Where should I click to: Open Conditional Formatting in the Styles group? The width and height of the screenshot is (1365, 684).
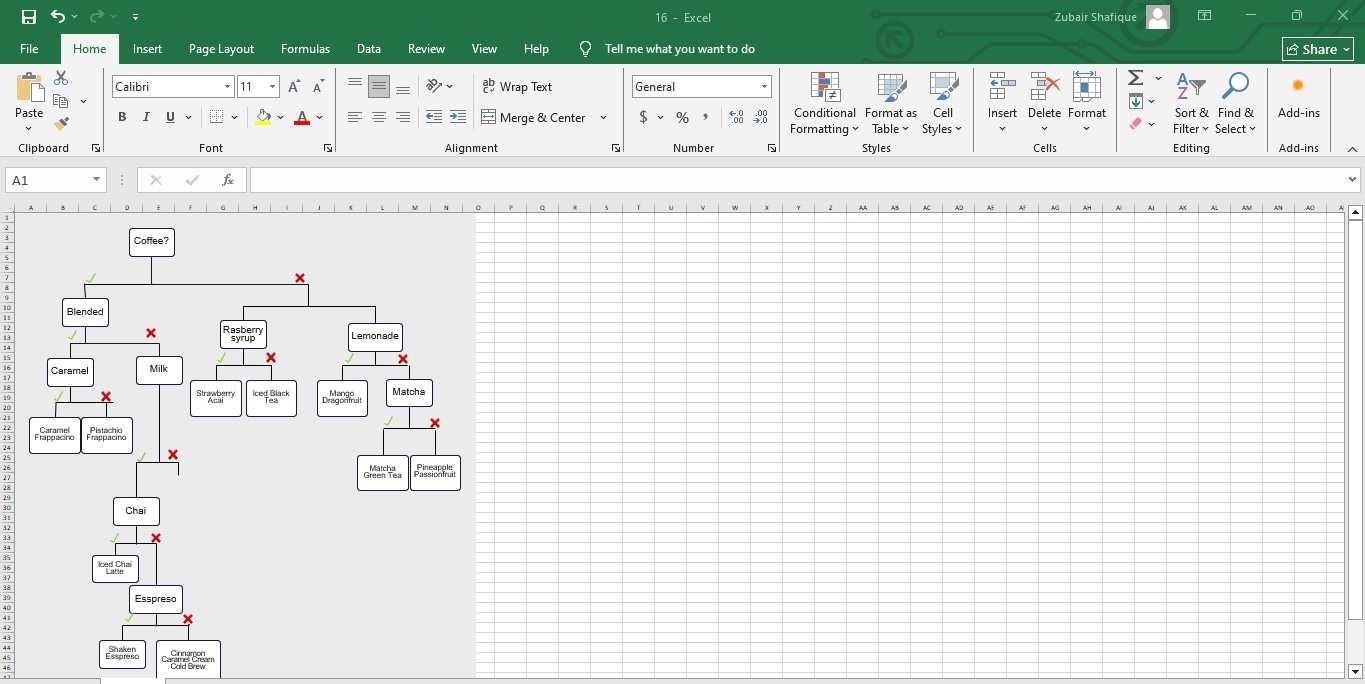[x=824, y=104]
